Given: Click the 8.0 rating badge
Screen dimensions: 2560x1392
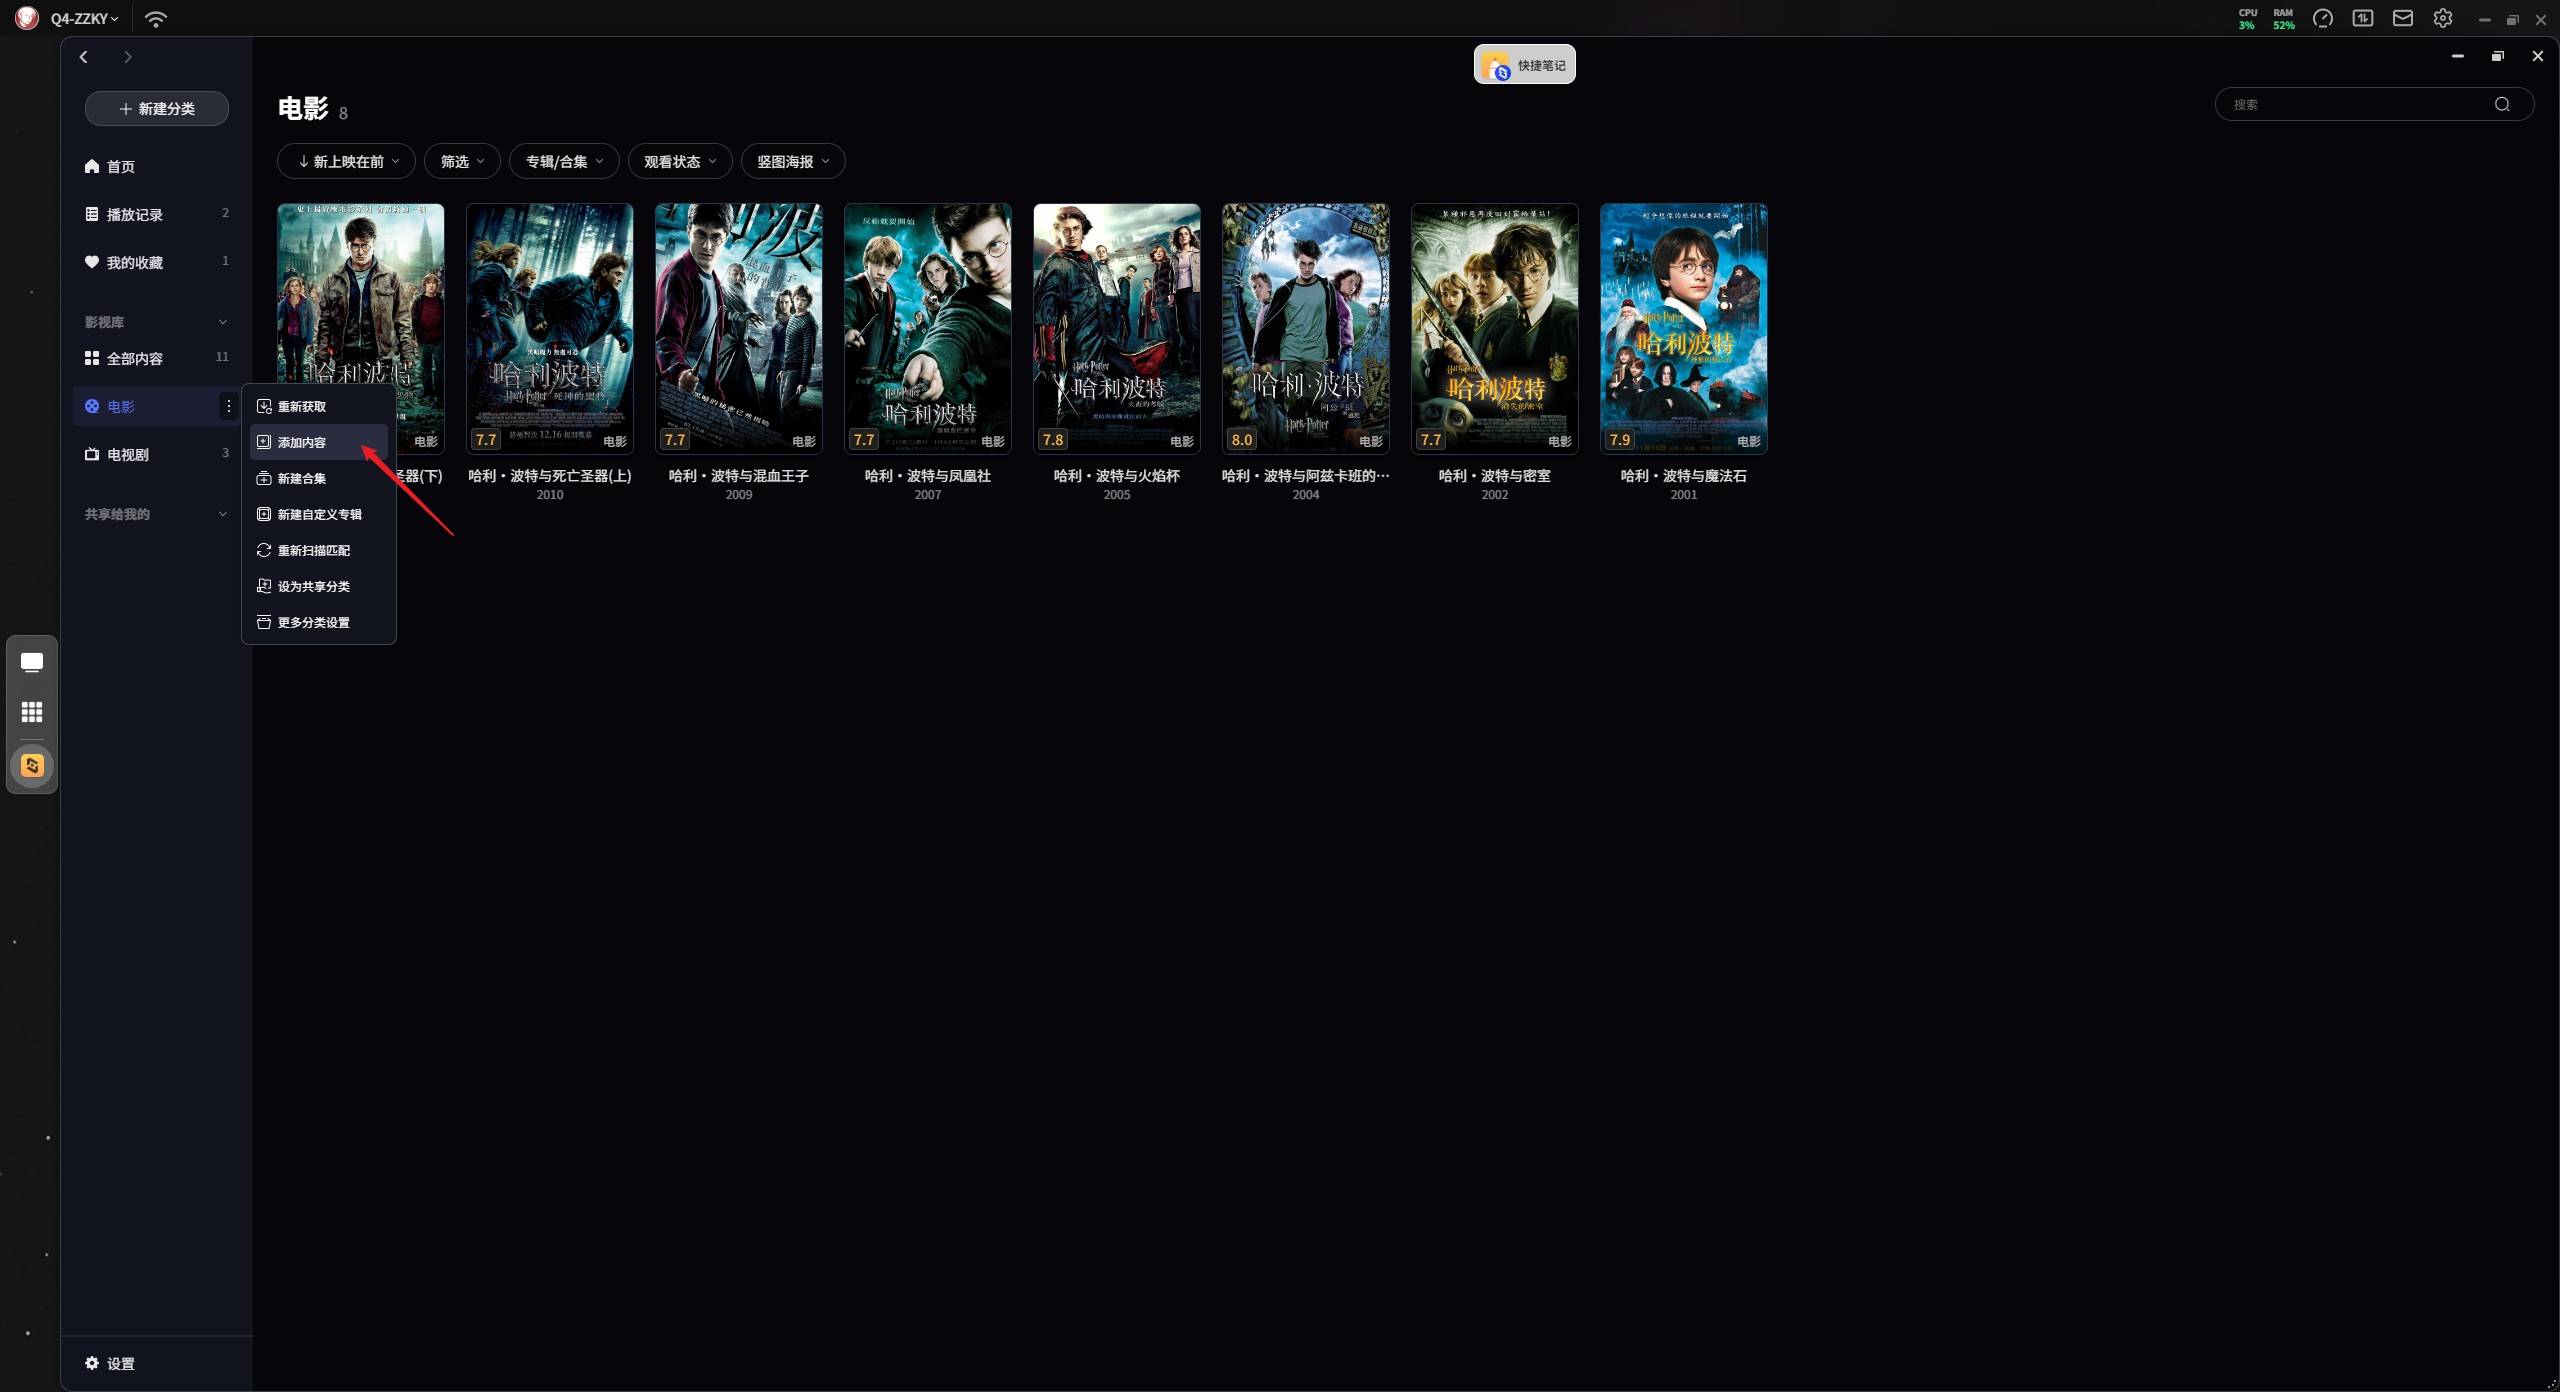Looking at the screenshot, I should click(x=1241, y=440).
